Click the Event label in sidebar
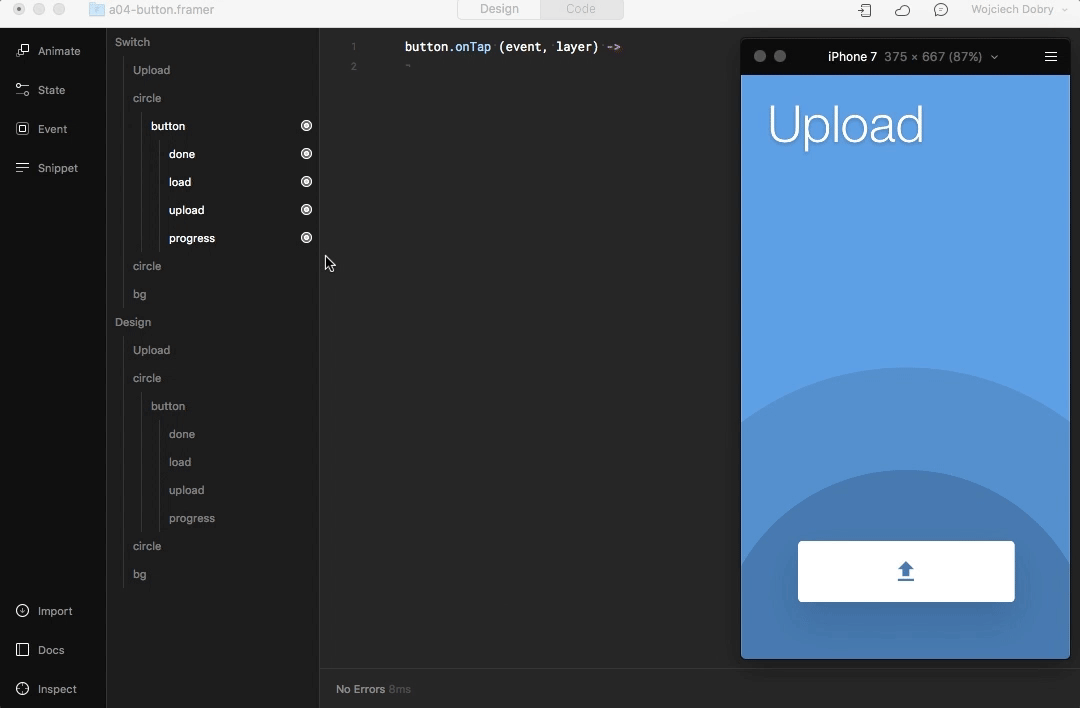 pyautogui.click(x=52, y=129)
